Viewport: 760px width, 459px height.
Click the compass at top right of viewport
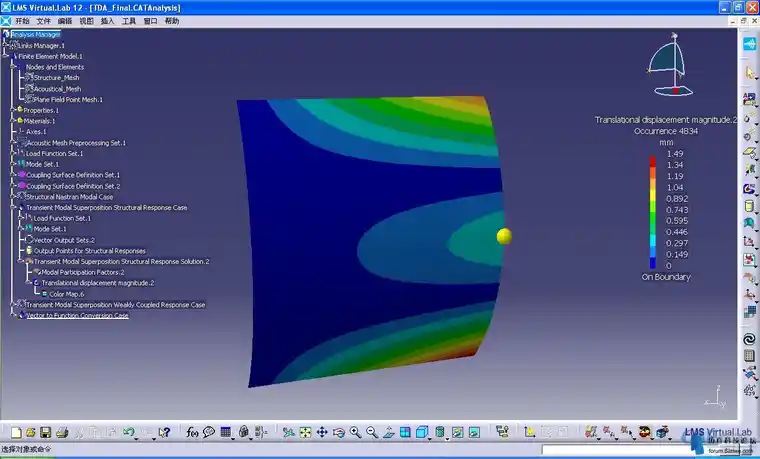pyautogui.click(x=671, y=64)
